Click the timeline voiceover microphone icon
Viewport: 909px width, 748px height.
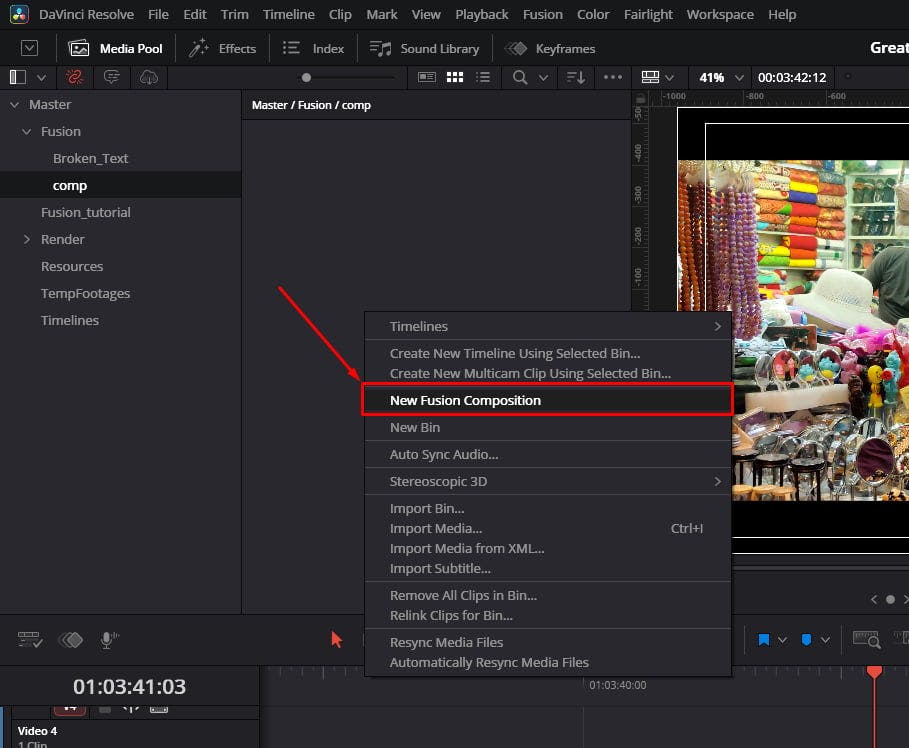tap(107, 640)
